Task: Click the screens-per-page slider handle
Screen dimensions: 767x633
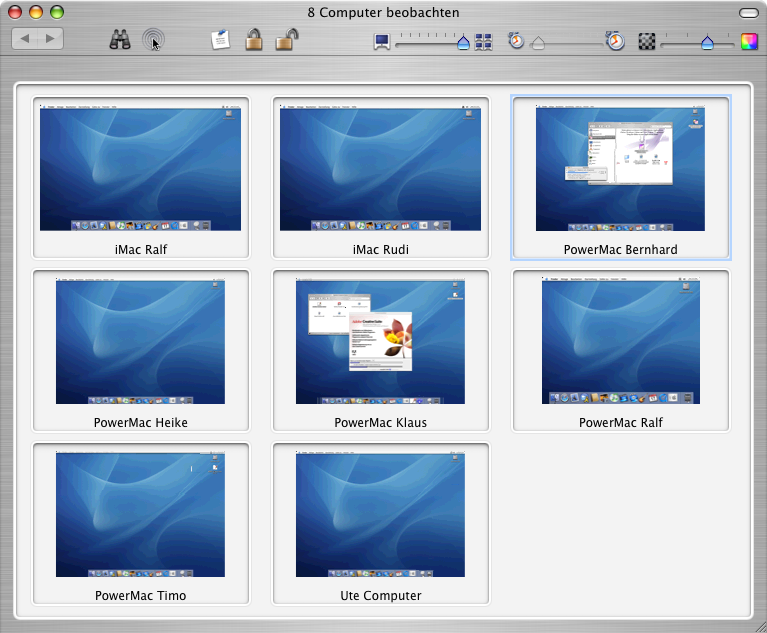Action: (x=462, y=43)
